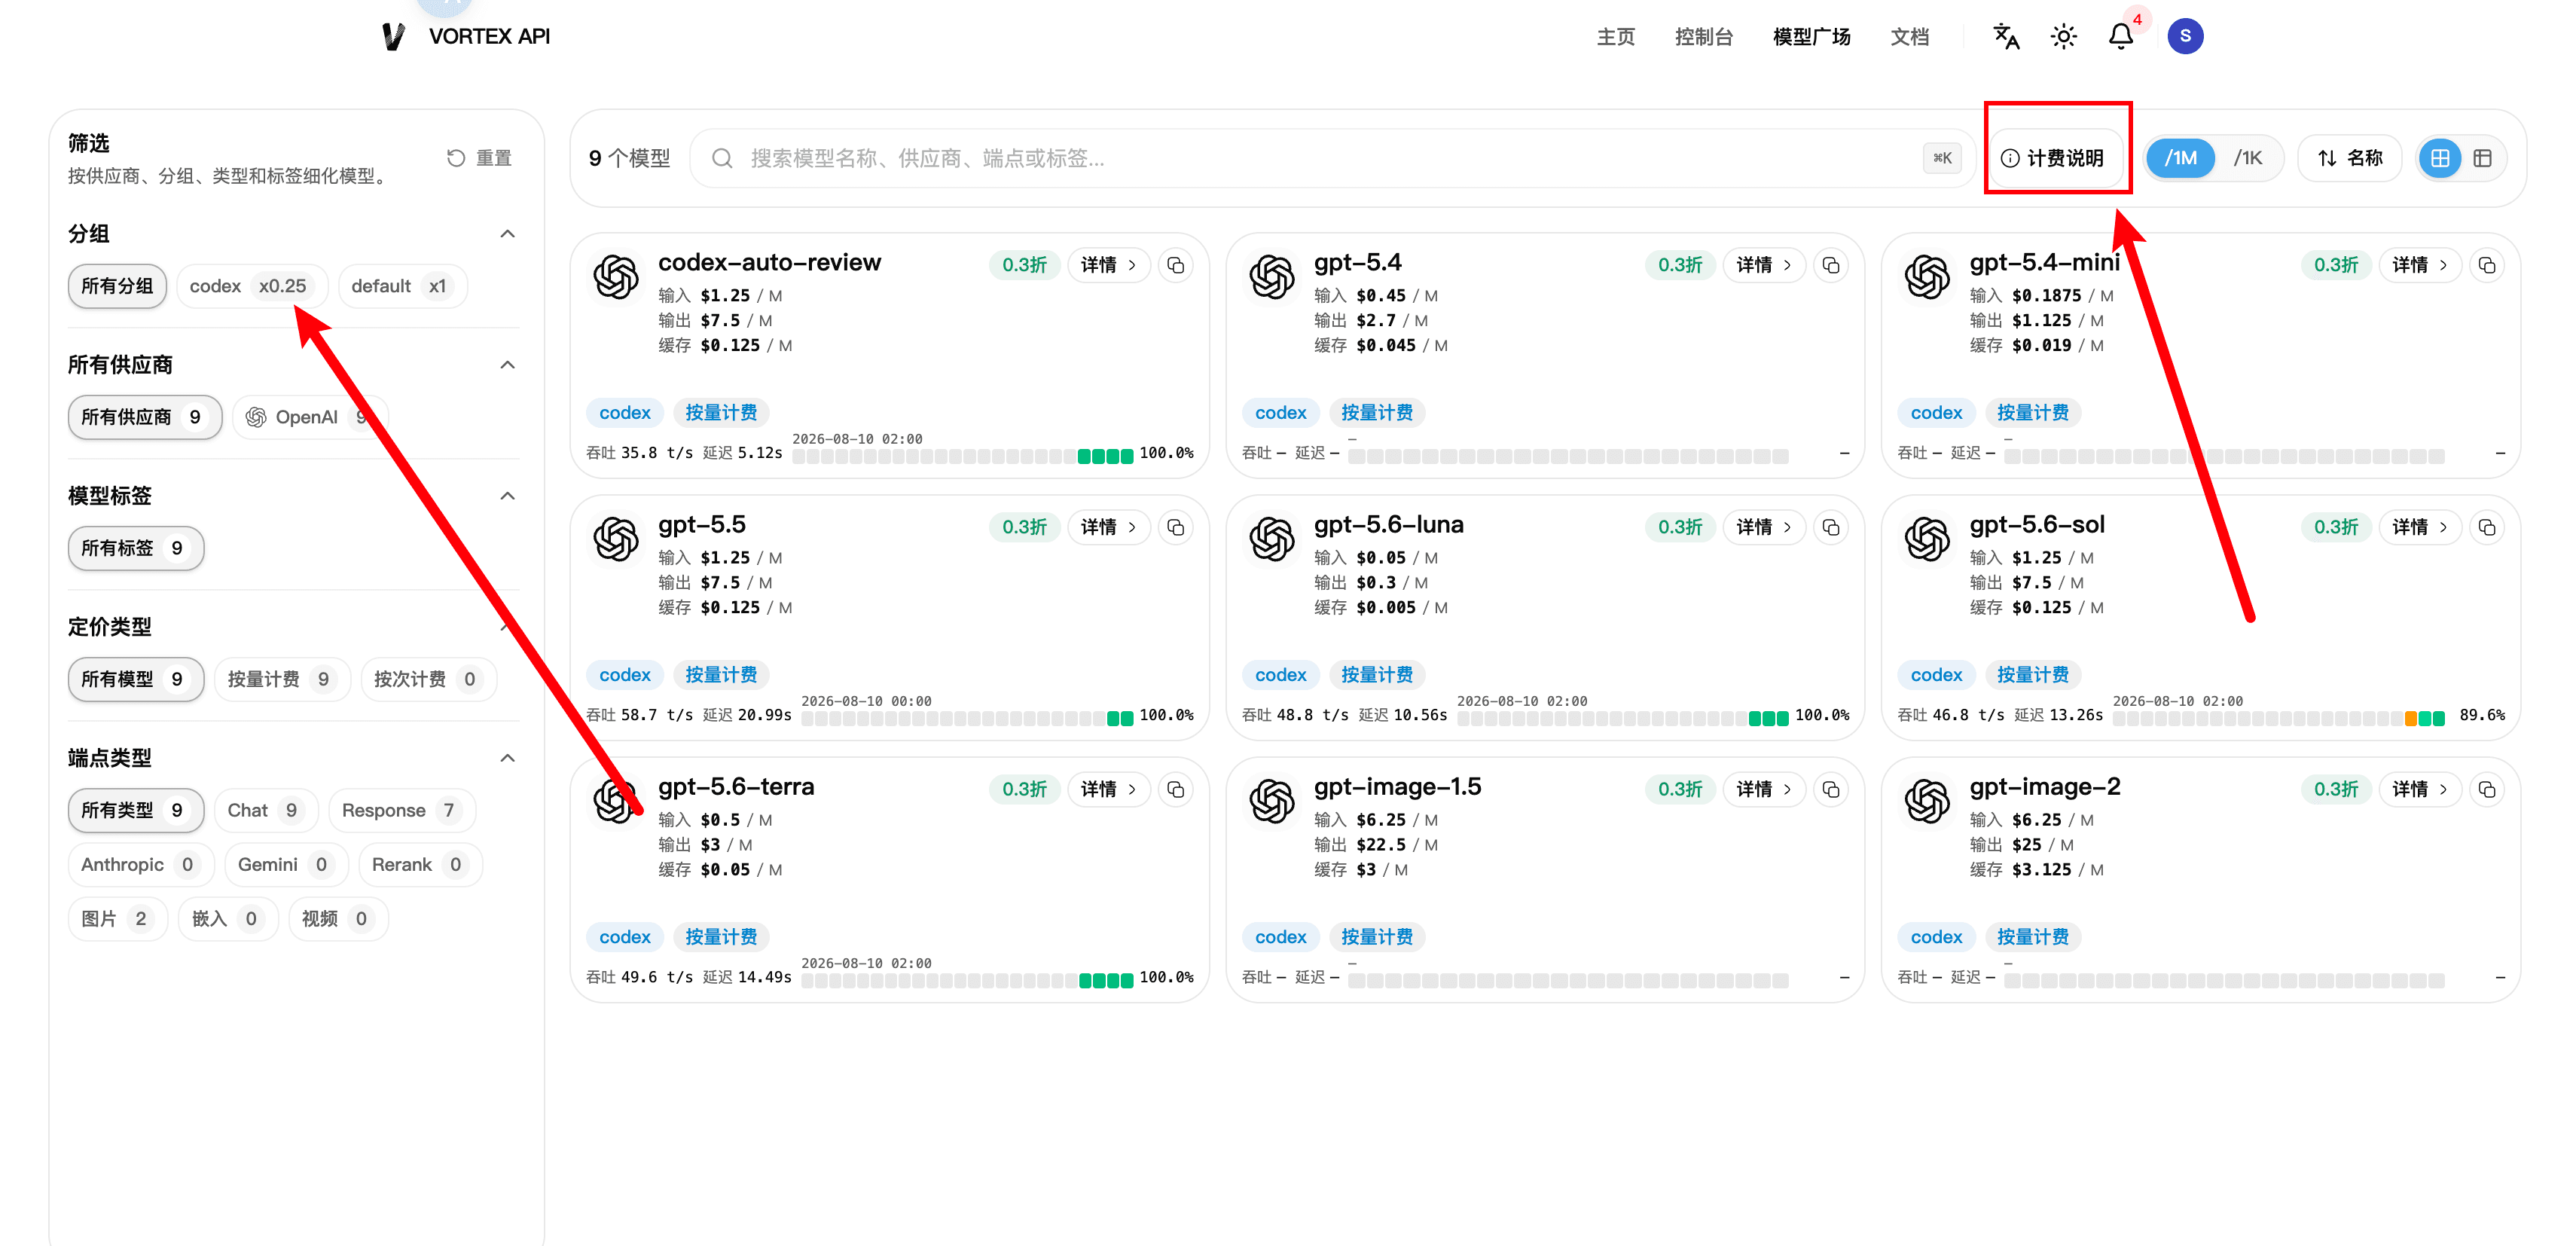
Task: Collapse the 分组 section
Action: (507, 234)
